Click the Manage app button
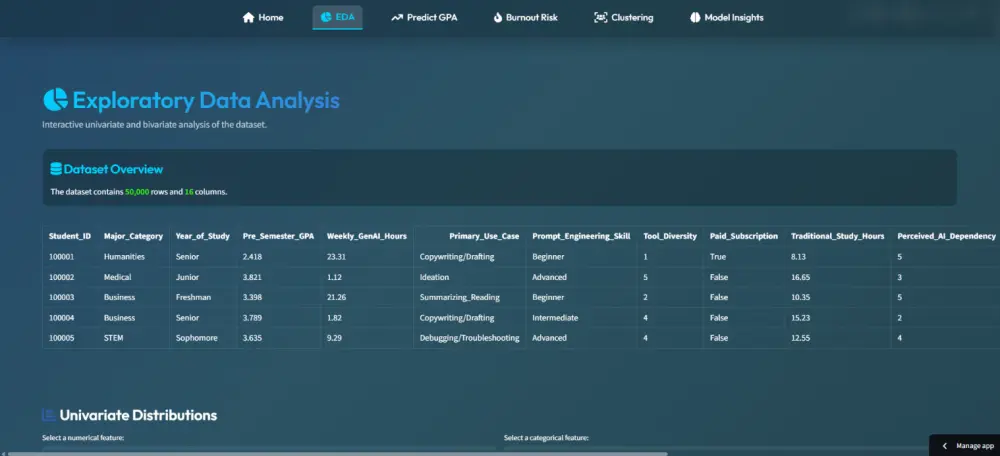 pyautogui.click(x=964, y=446)
